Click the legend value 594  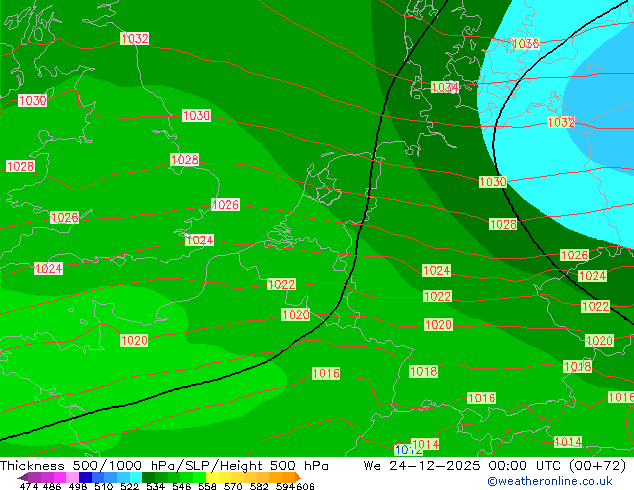285,486
